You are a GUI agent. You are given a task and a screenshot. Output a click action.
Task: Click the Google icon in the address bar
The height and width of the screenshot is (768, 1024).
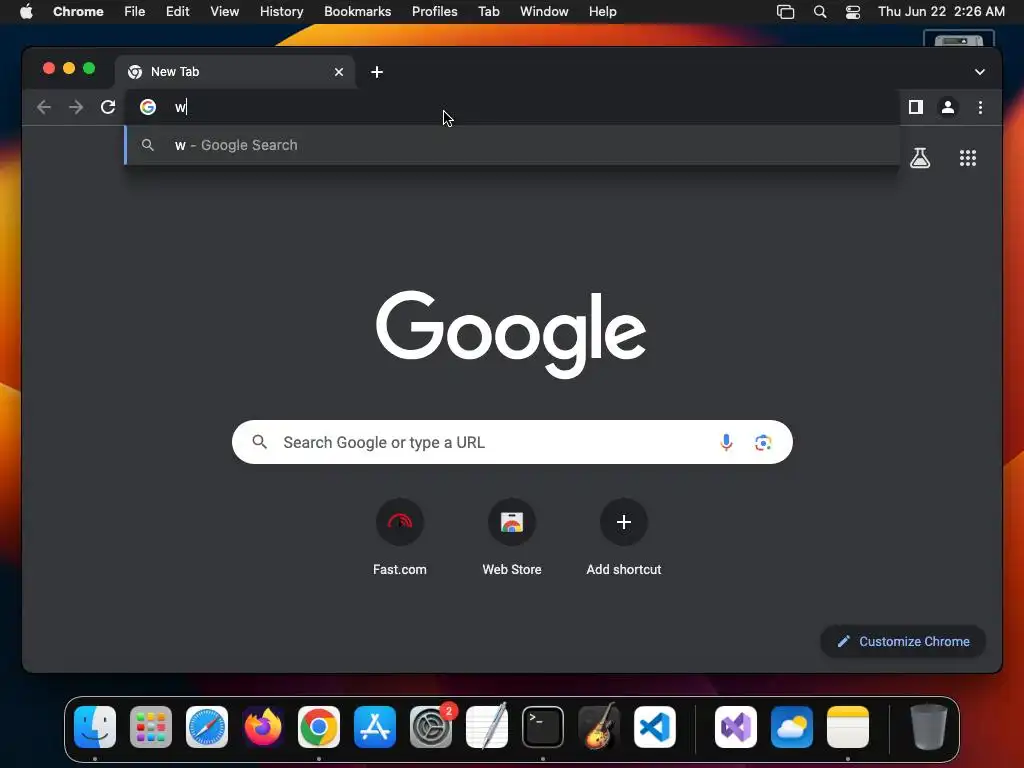[x=148, y=107]
